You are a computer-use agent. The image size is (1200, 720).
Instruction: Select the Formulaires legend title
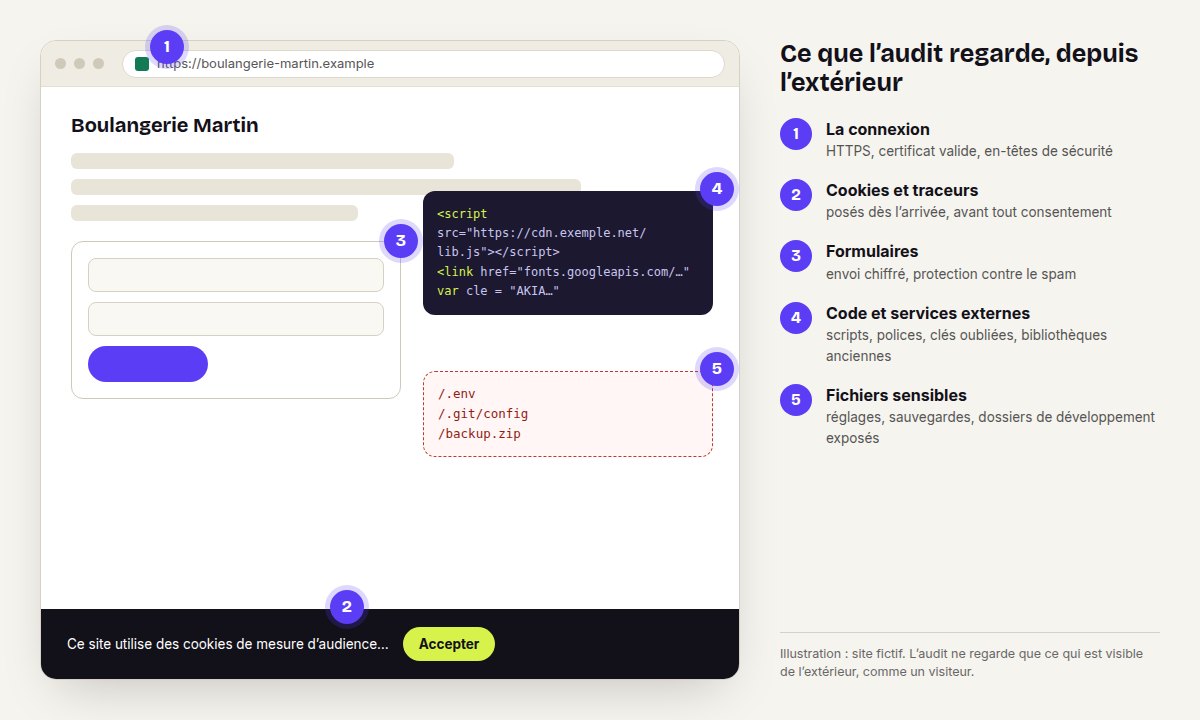tap(872, 251)
